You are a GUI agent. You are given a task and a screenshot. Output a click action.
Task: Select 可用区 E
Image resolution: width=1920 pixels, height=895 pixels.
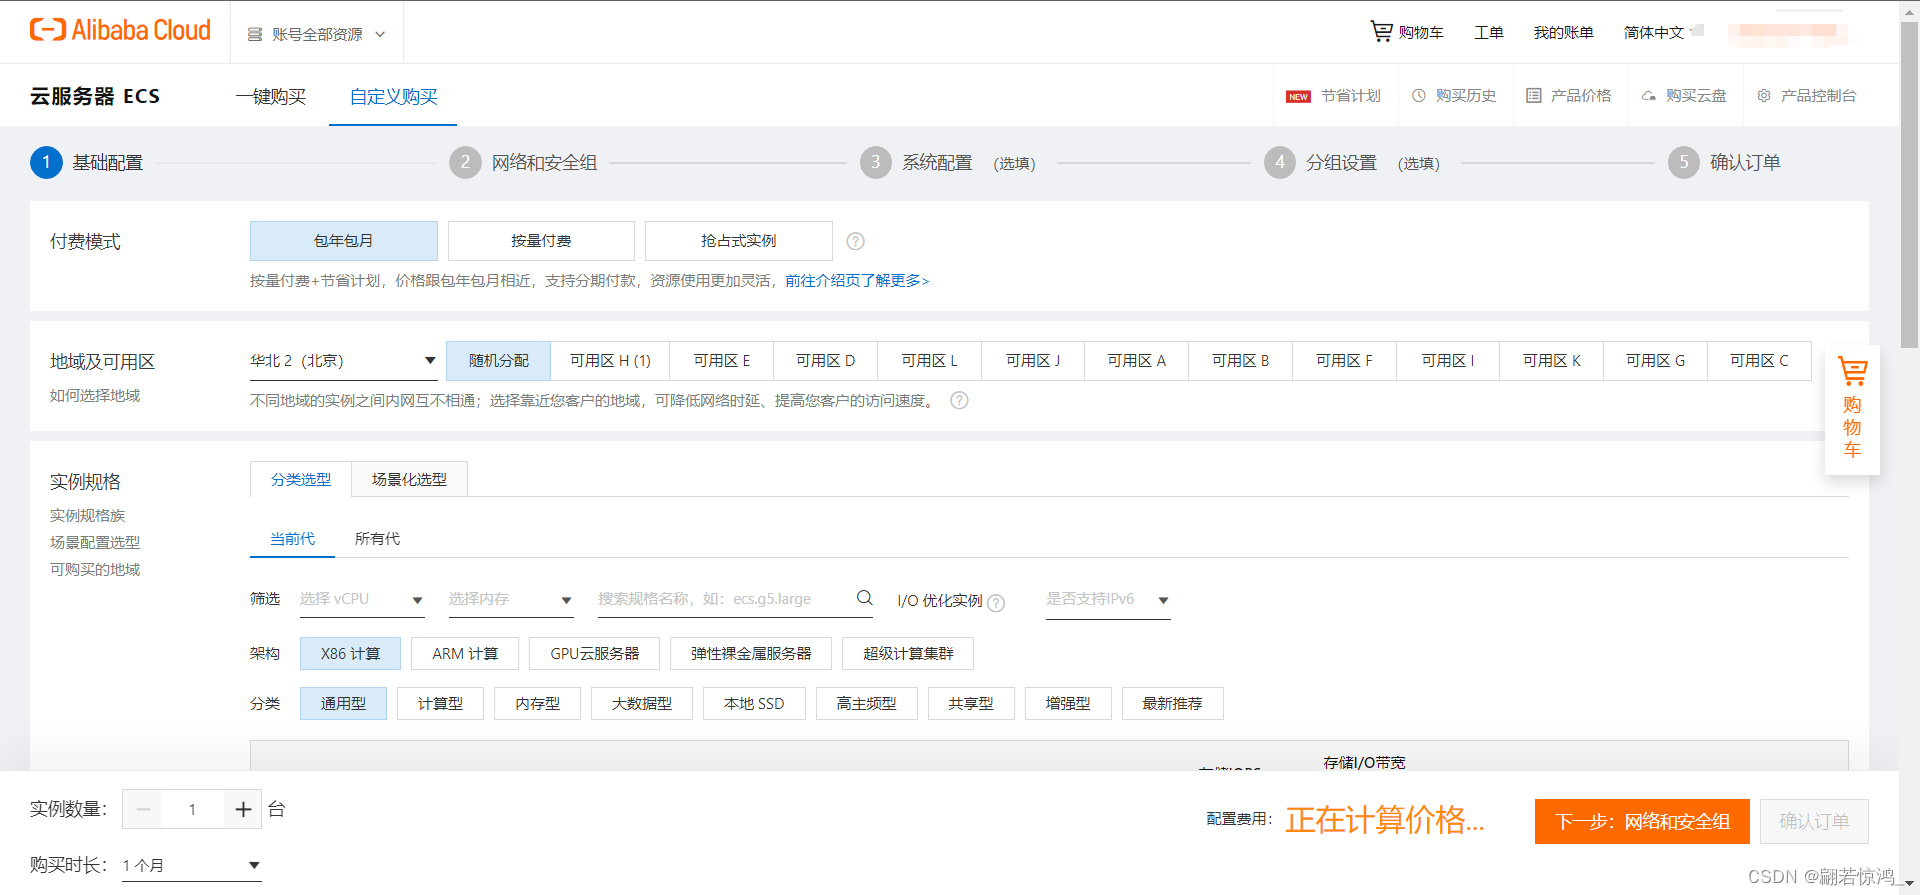pos(722,361)
